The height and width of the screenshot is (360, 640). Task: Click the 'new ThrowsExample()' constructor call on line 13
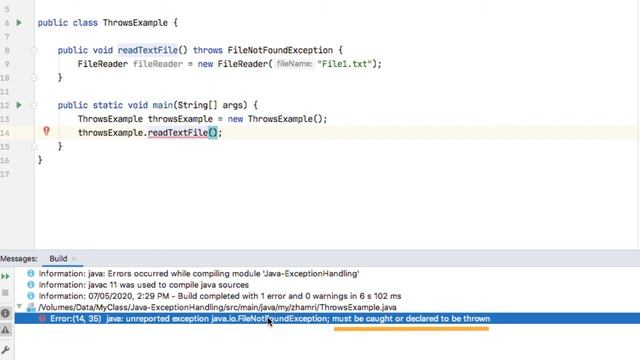[278, 119]
